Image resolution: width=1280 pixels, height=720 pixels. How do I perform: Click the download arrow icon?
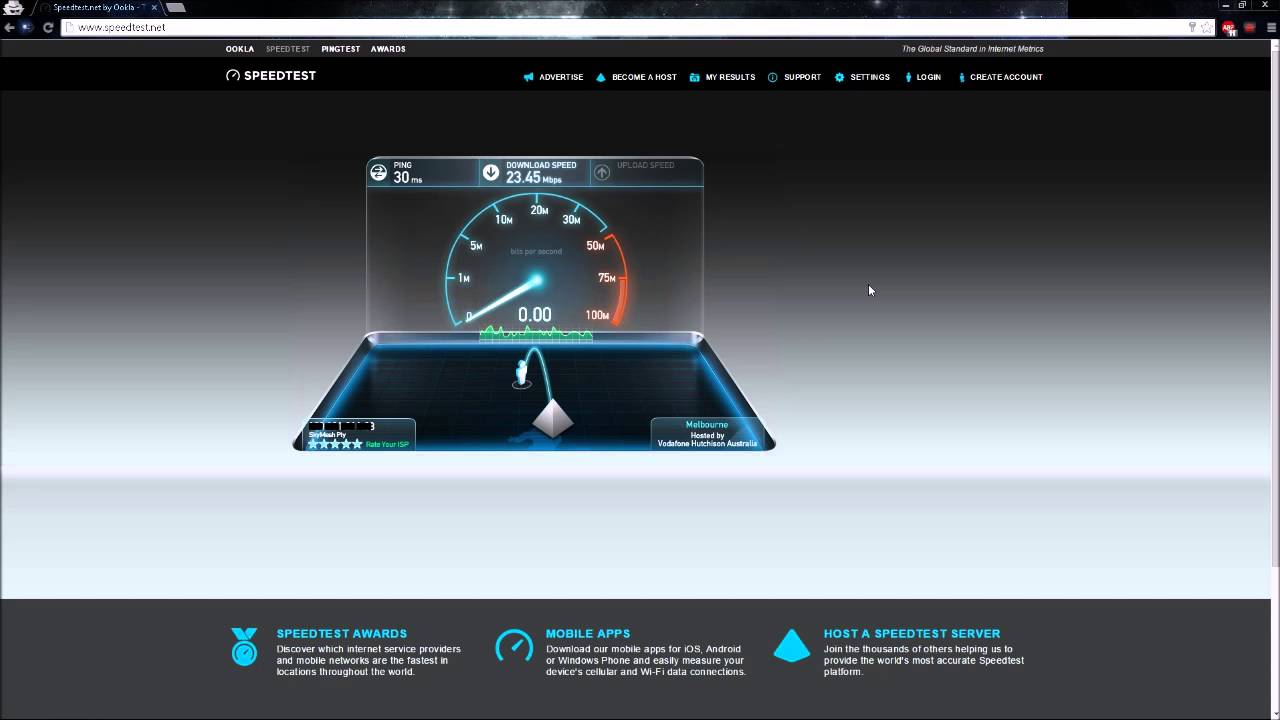pos(491,172)
